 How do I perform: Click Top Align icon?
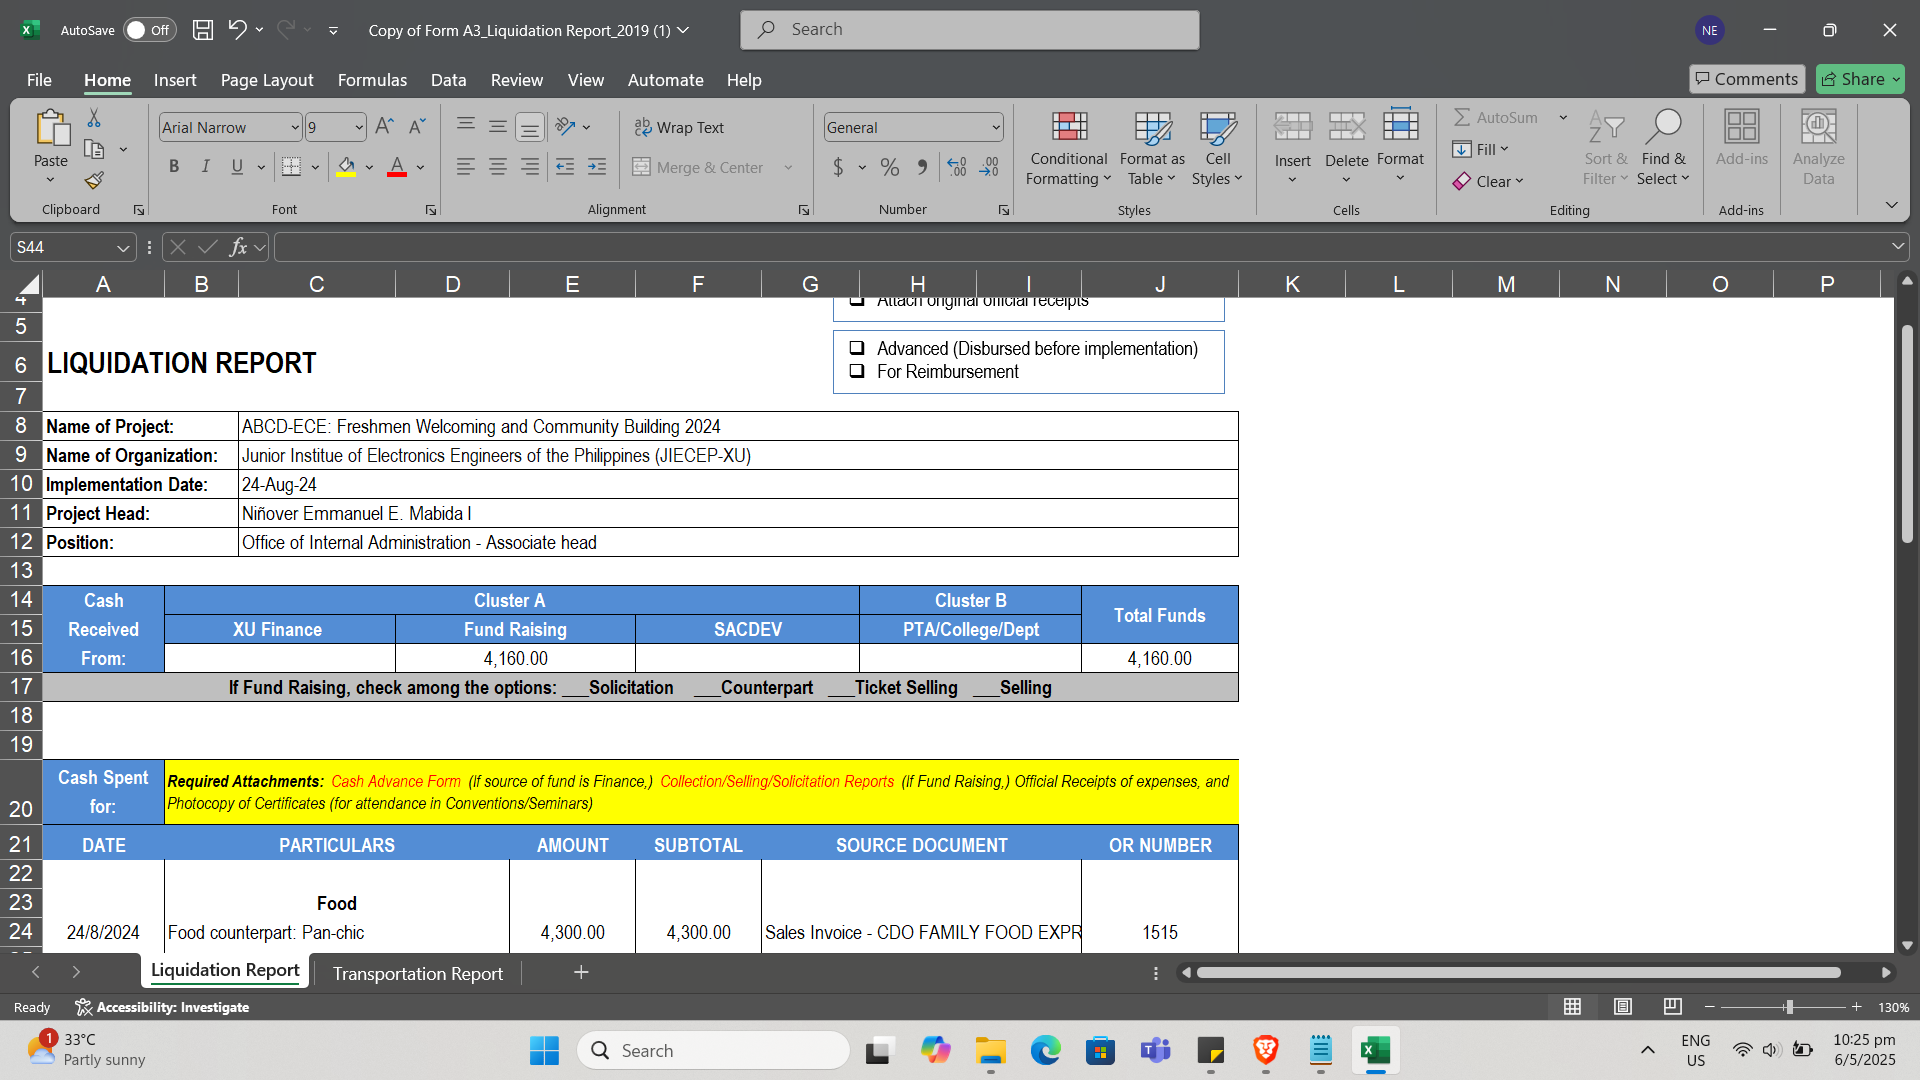pos(466,127)
